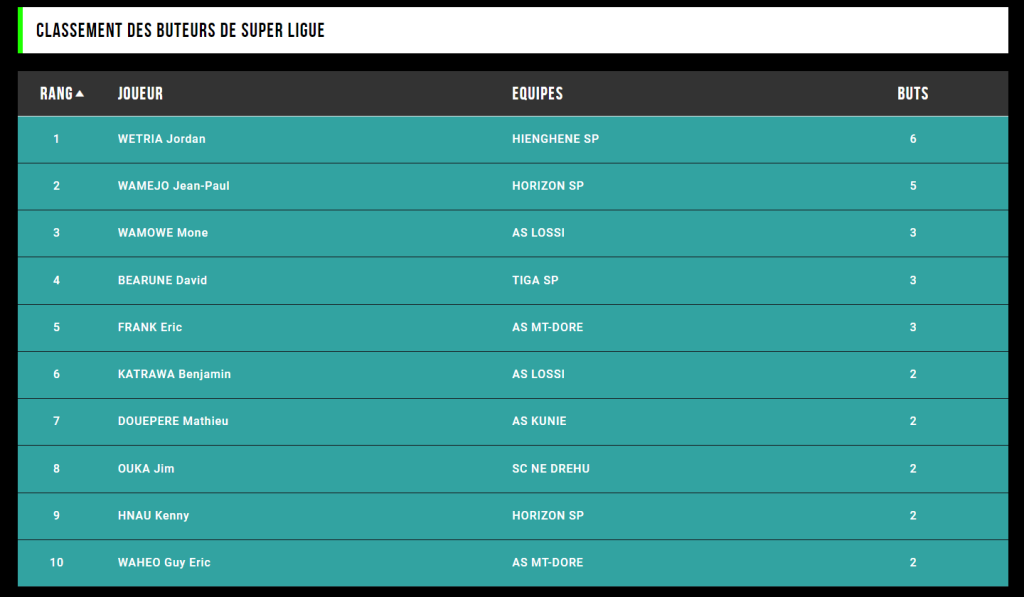
Task: Select player WETRIA Jordan
Action: point(161,138)
